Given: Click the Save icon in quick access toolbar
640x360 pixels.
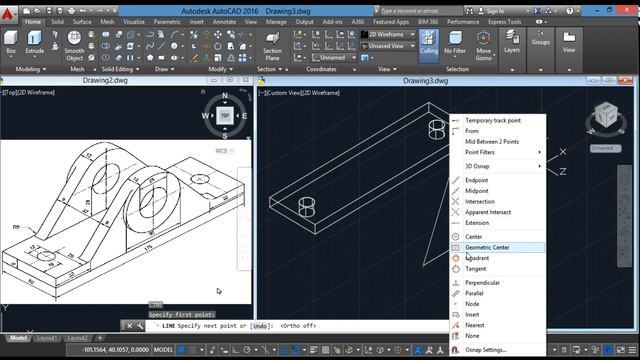Looking at the screenshot, I should pyautogui.click(x=49, y=11).
